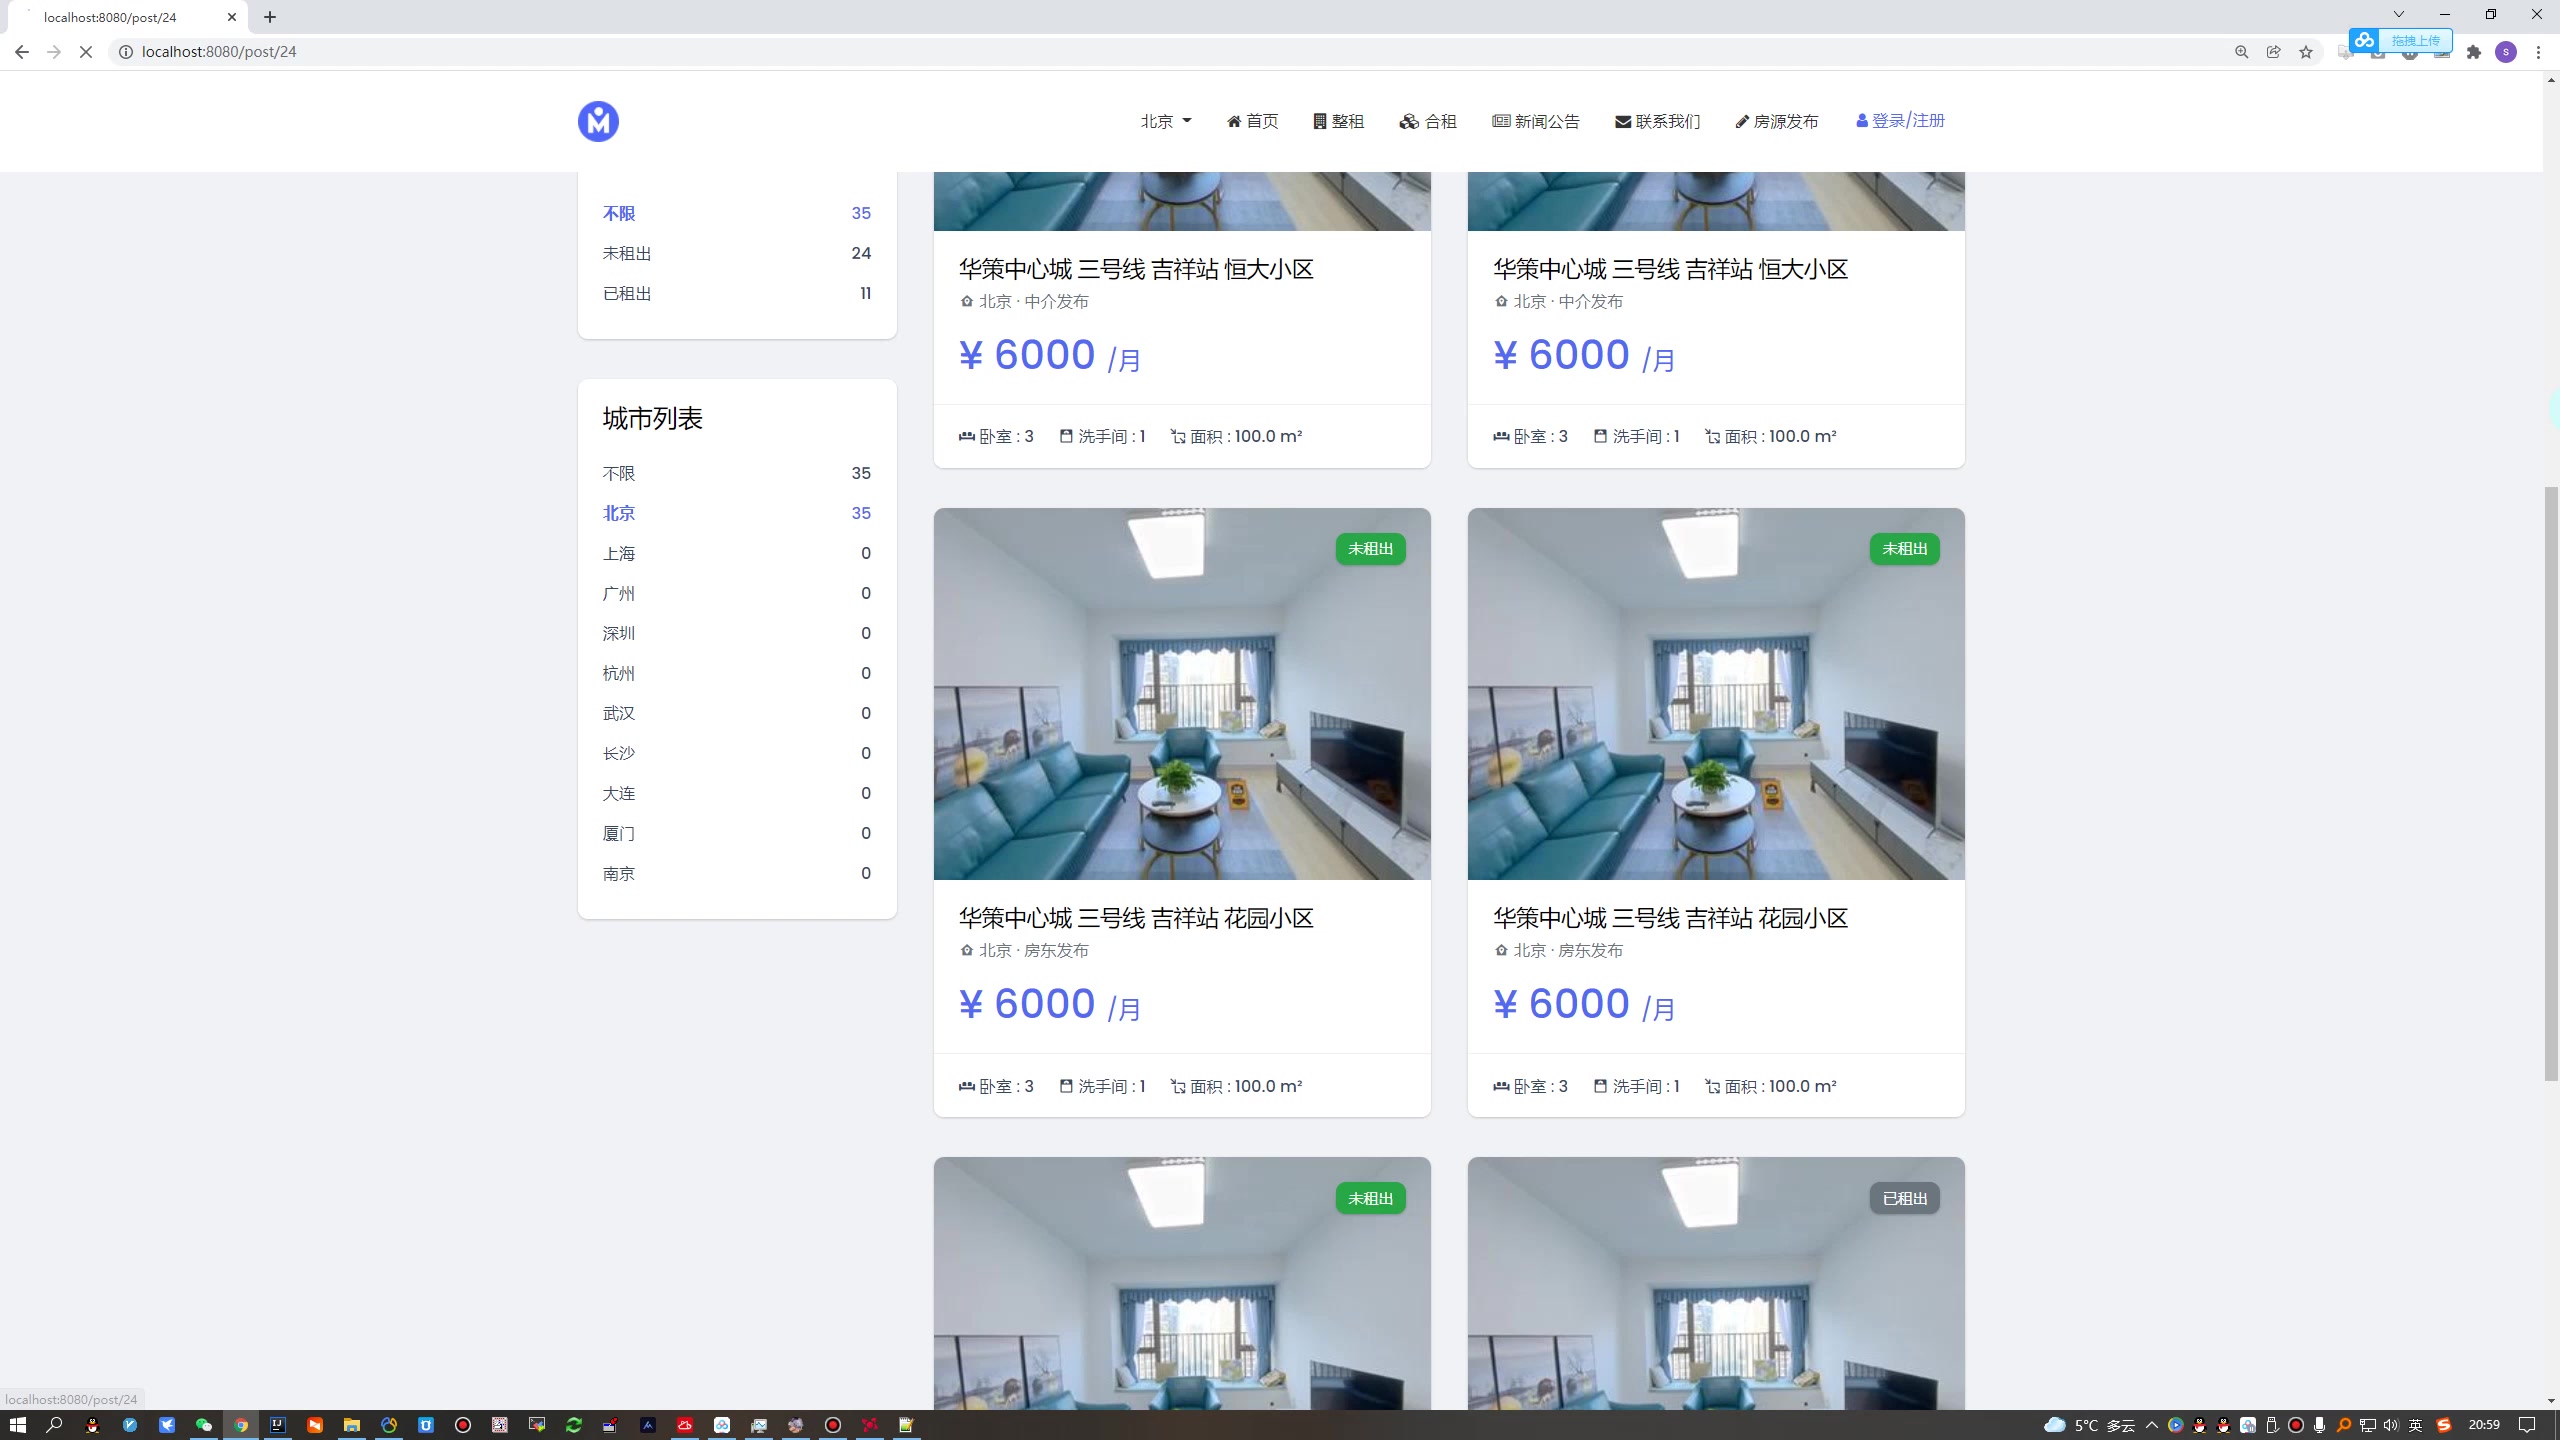Open the right 花园小区 listing title
The width and height of the screenshot is (2560, 1440).
[x=1670, y=918]
